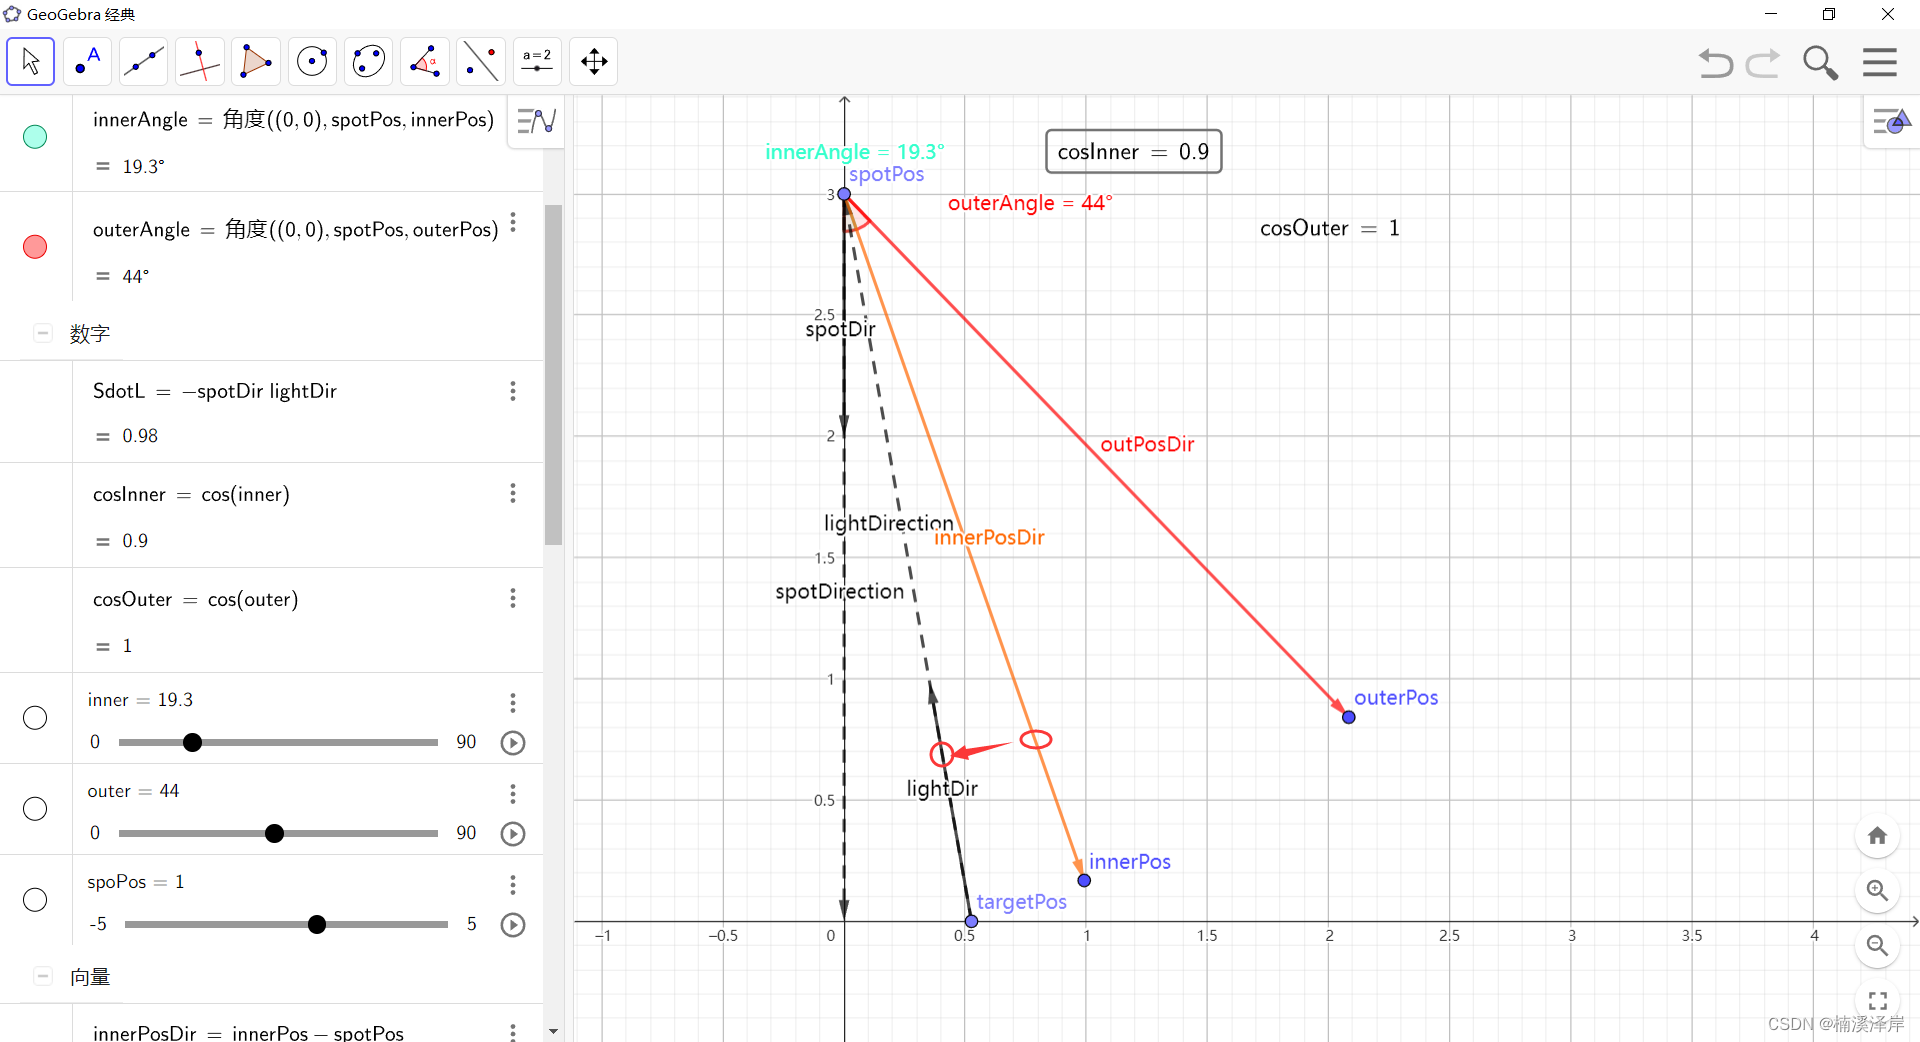Zoom in on the graphics view
The width and height of the screenshot is (1920, 1042).
pos(1877,890)
